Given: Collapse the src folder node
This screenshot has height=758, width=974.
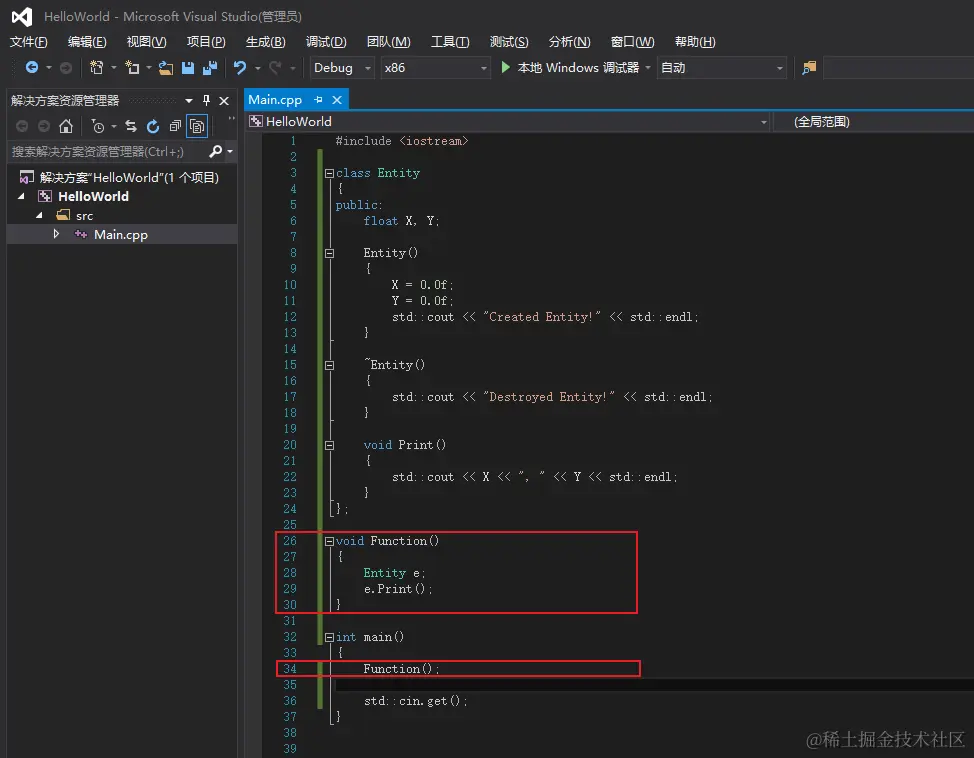Looking at the screenshot, I should coord(40,215).
